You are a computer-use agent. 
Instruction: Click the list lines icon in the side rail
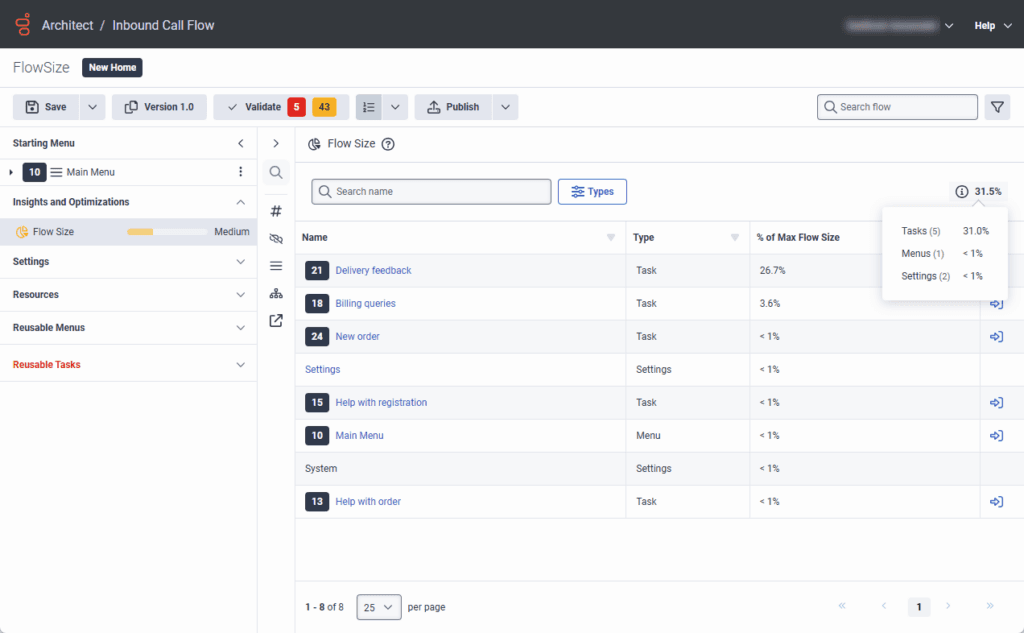coord(276,265)
